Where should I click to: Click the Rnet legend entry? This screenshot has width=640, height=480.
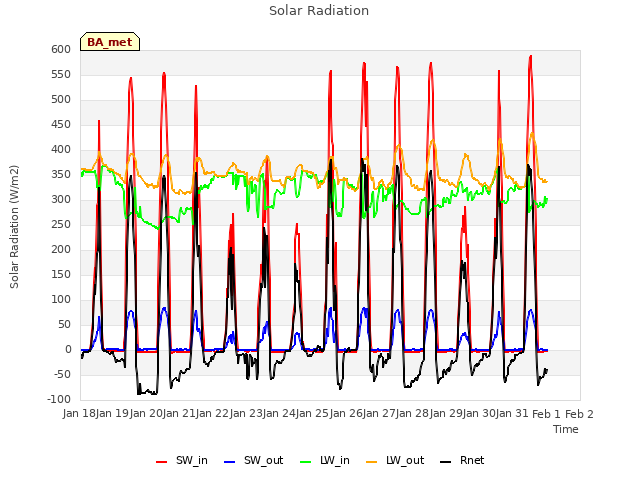(462, 461)
